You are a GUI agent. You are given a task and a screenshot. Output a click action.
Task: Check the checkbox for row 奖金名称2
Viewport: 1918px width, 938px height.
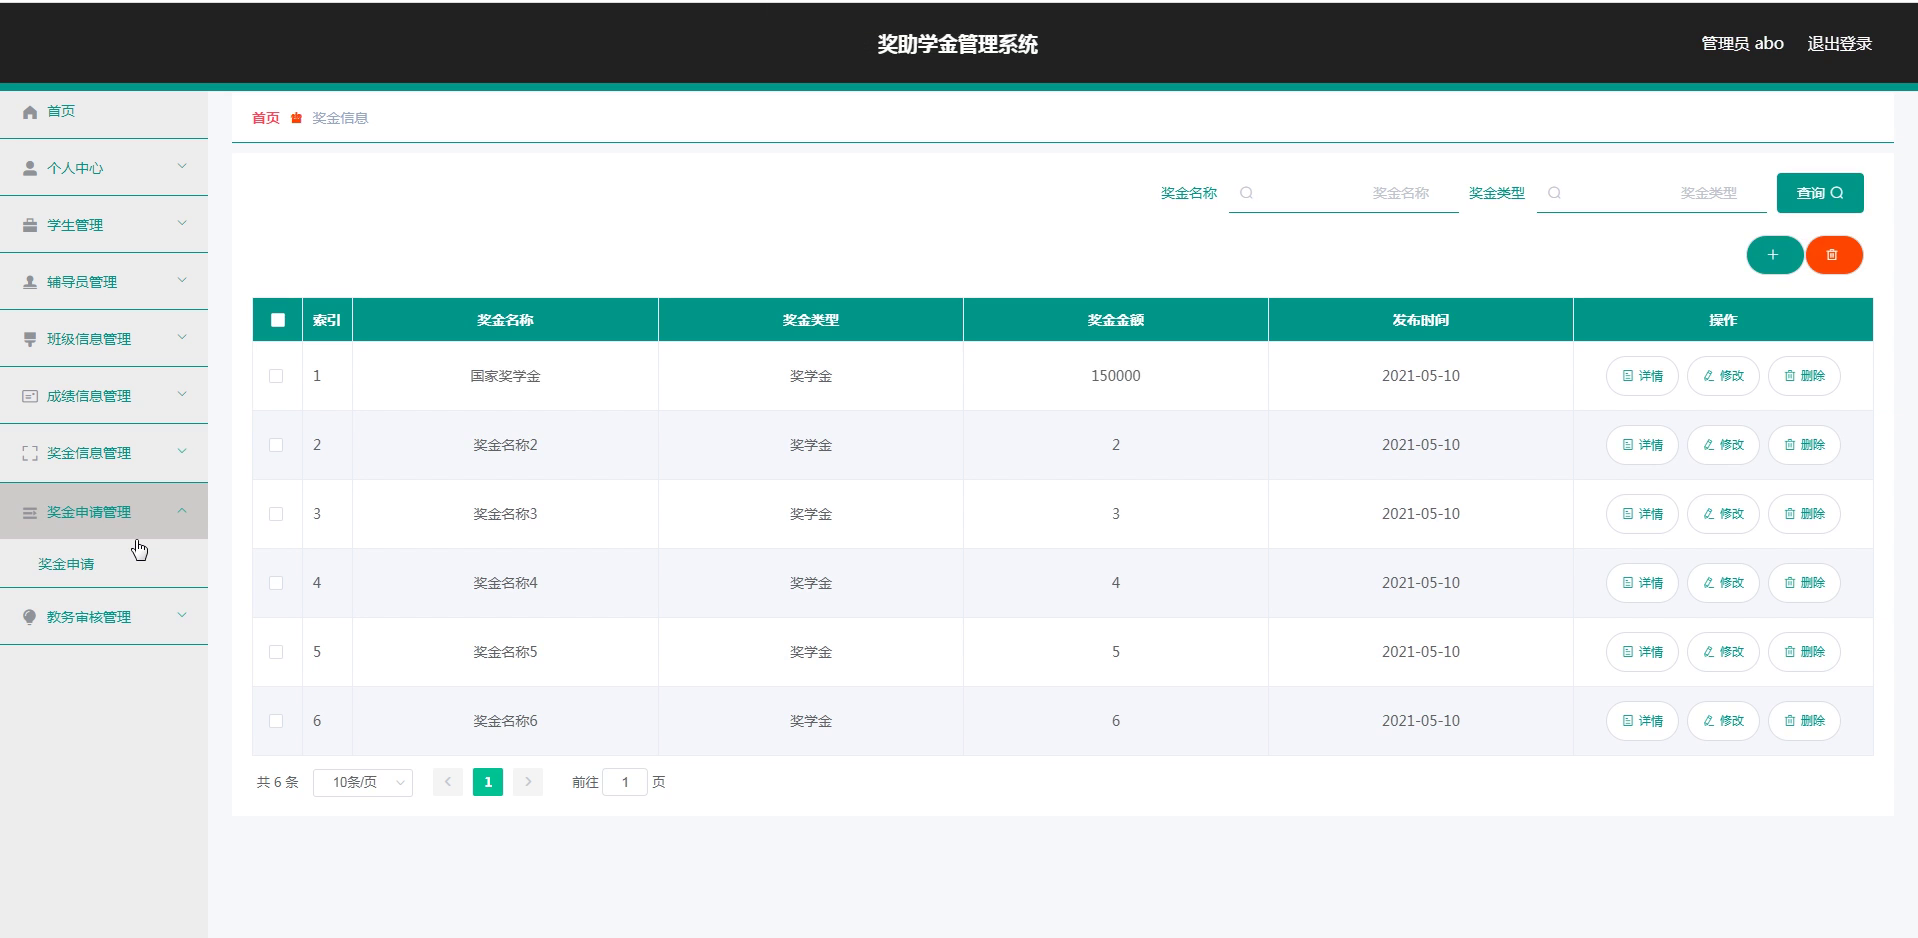pyautogui.click(x=276, y=445)
